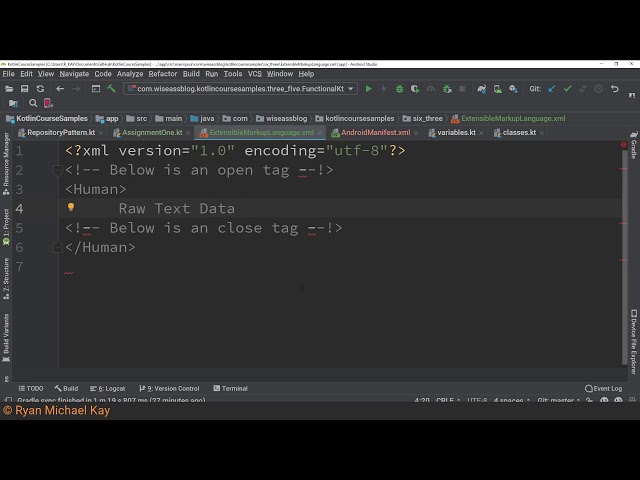Open the SDK Manager download icon

(513, 89)
